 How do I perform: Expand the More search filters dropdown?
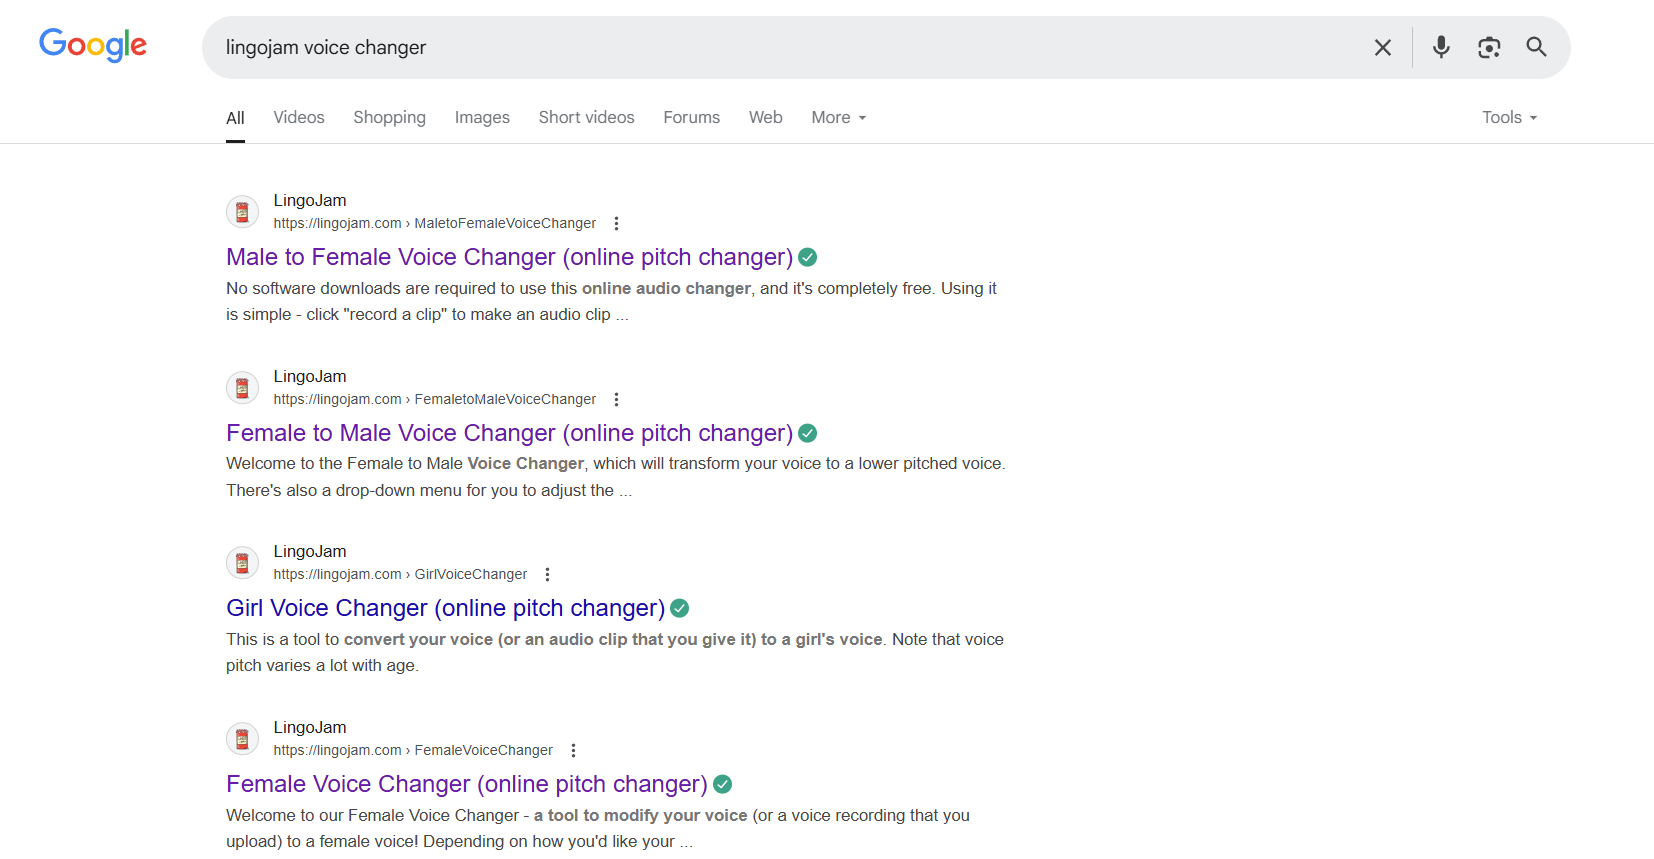coord(839,118)
